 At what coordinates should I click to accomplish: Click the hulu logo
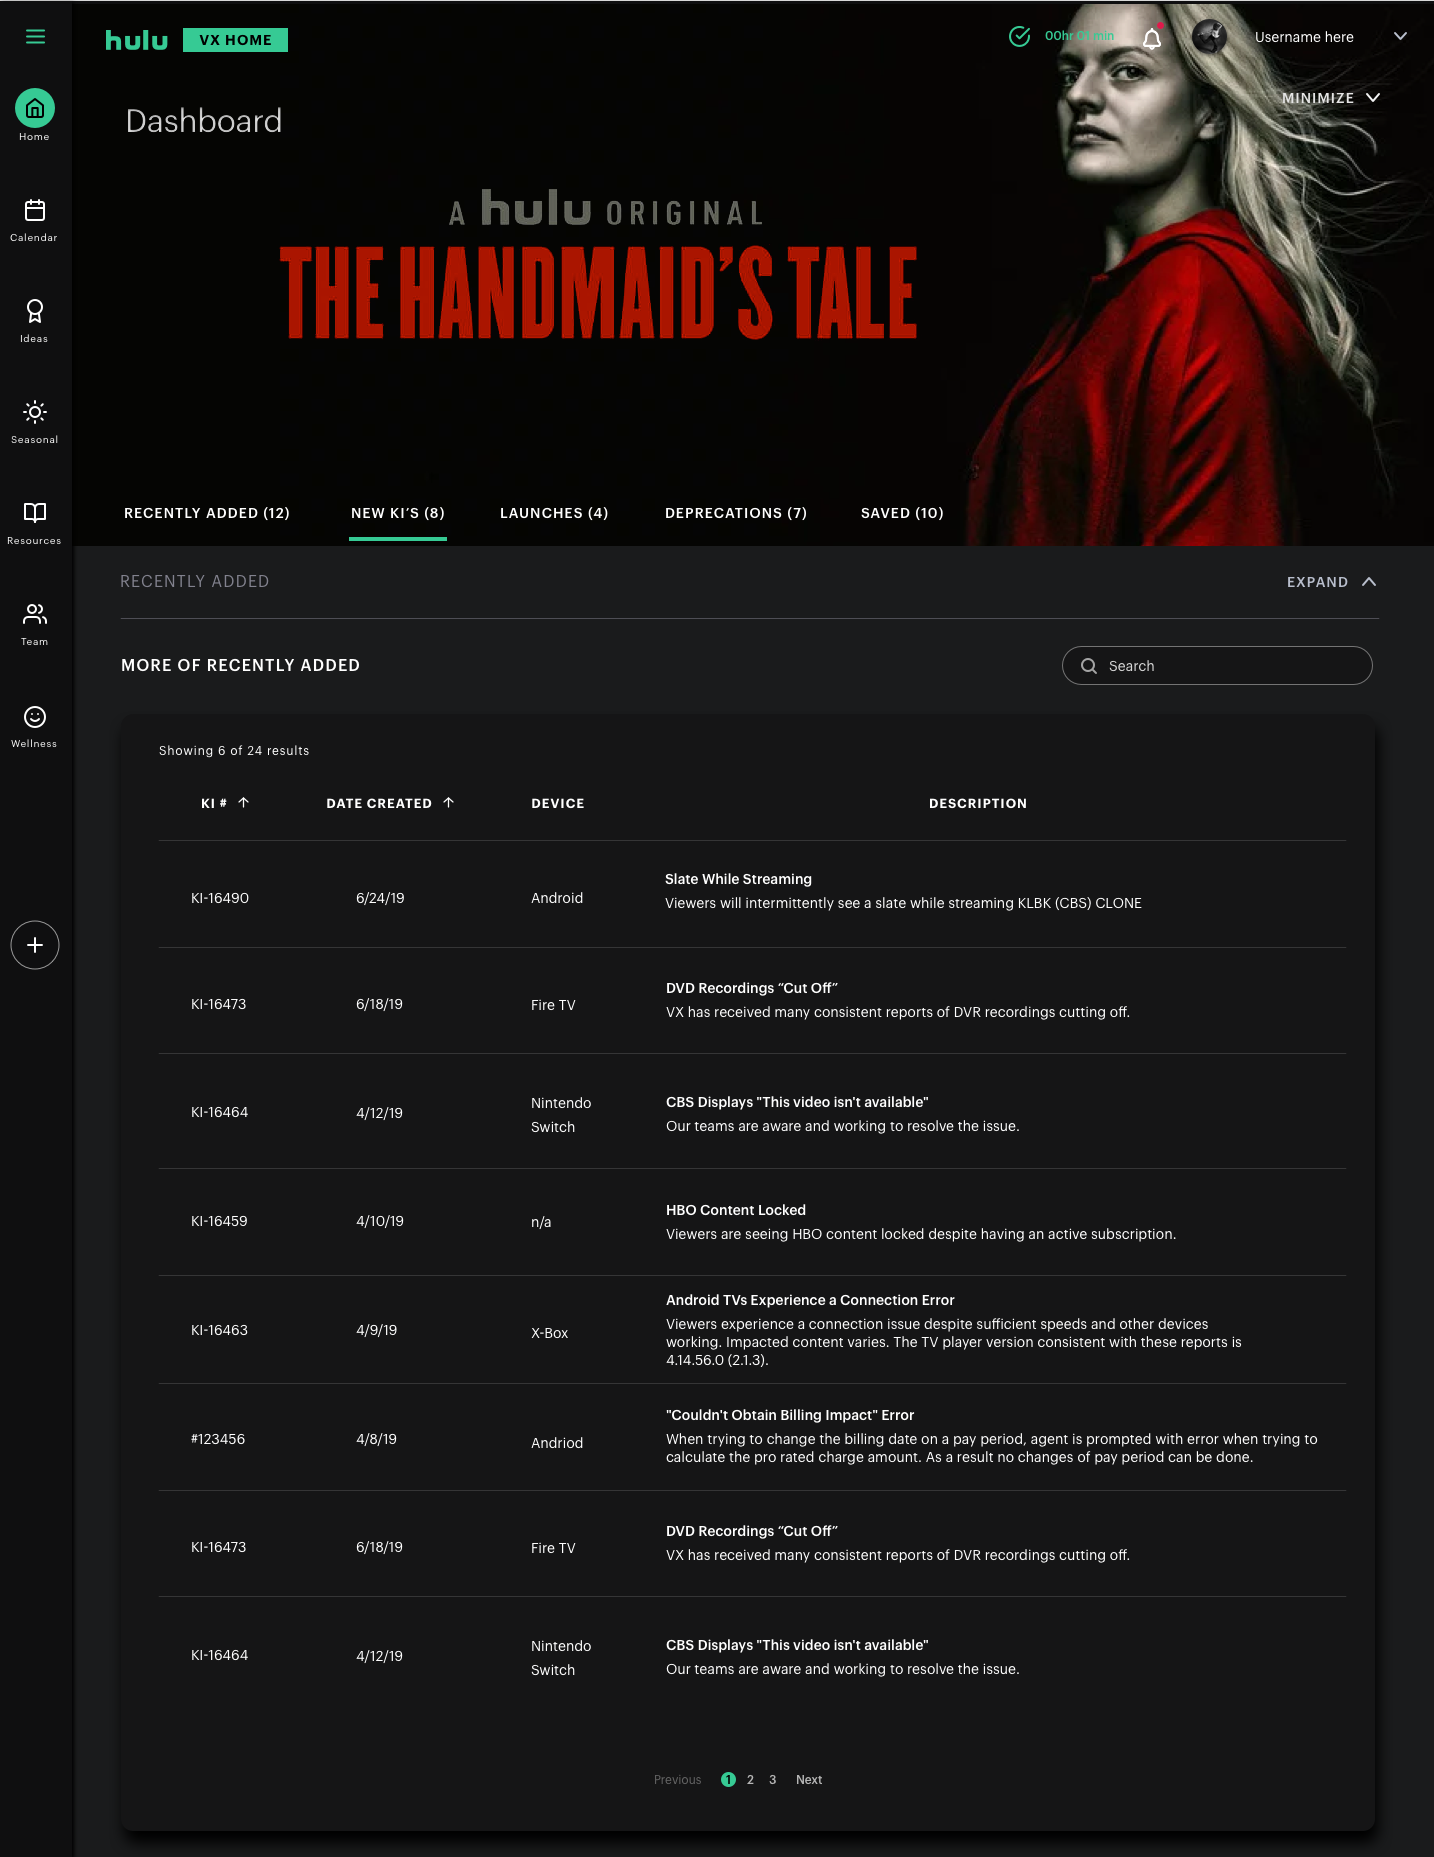pyautogui.click(x=137, y=40)
